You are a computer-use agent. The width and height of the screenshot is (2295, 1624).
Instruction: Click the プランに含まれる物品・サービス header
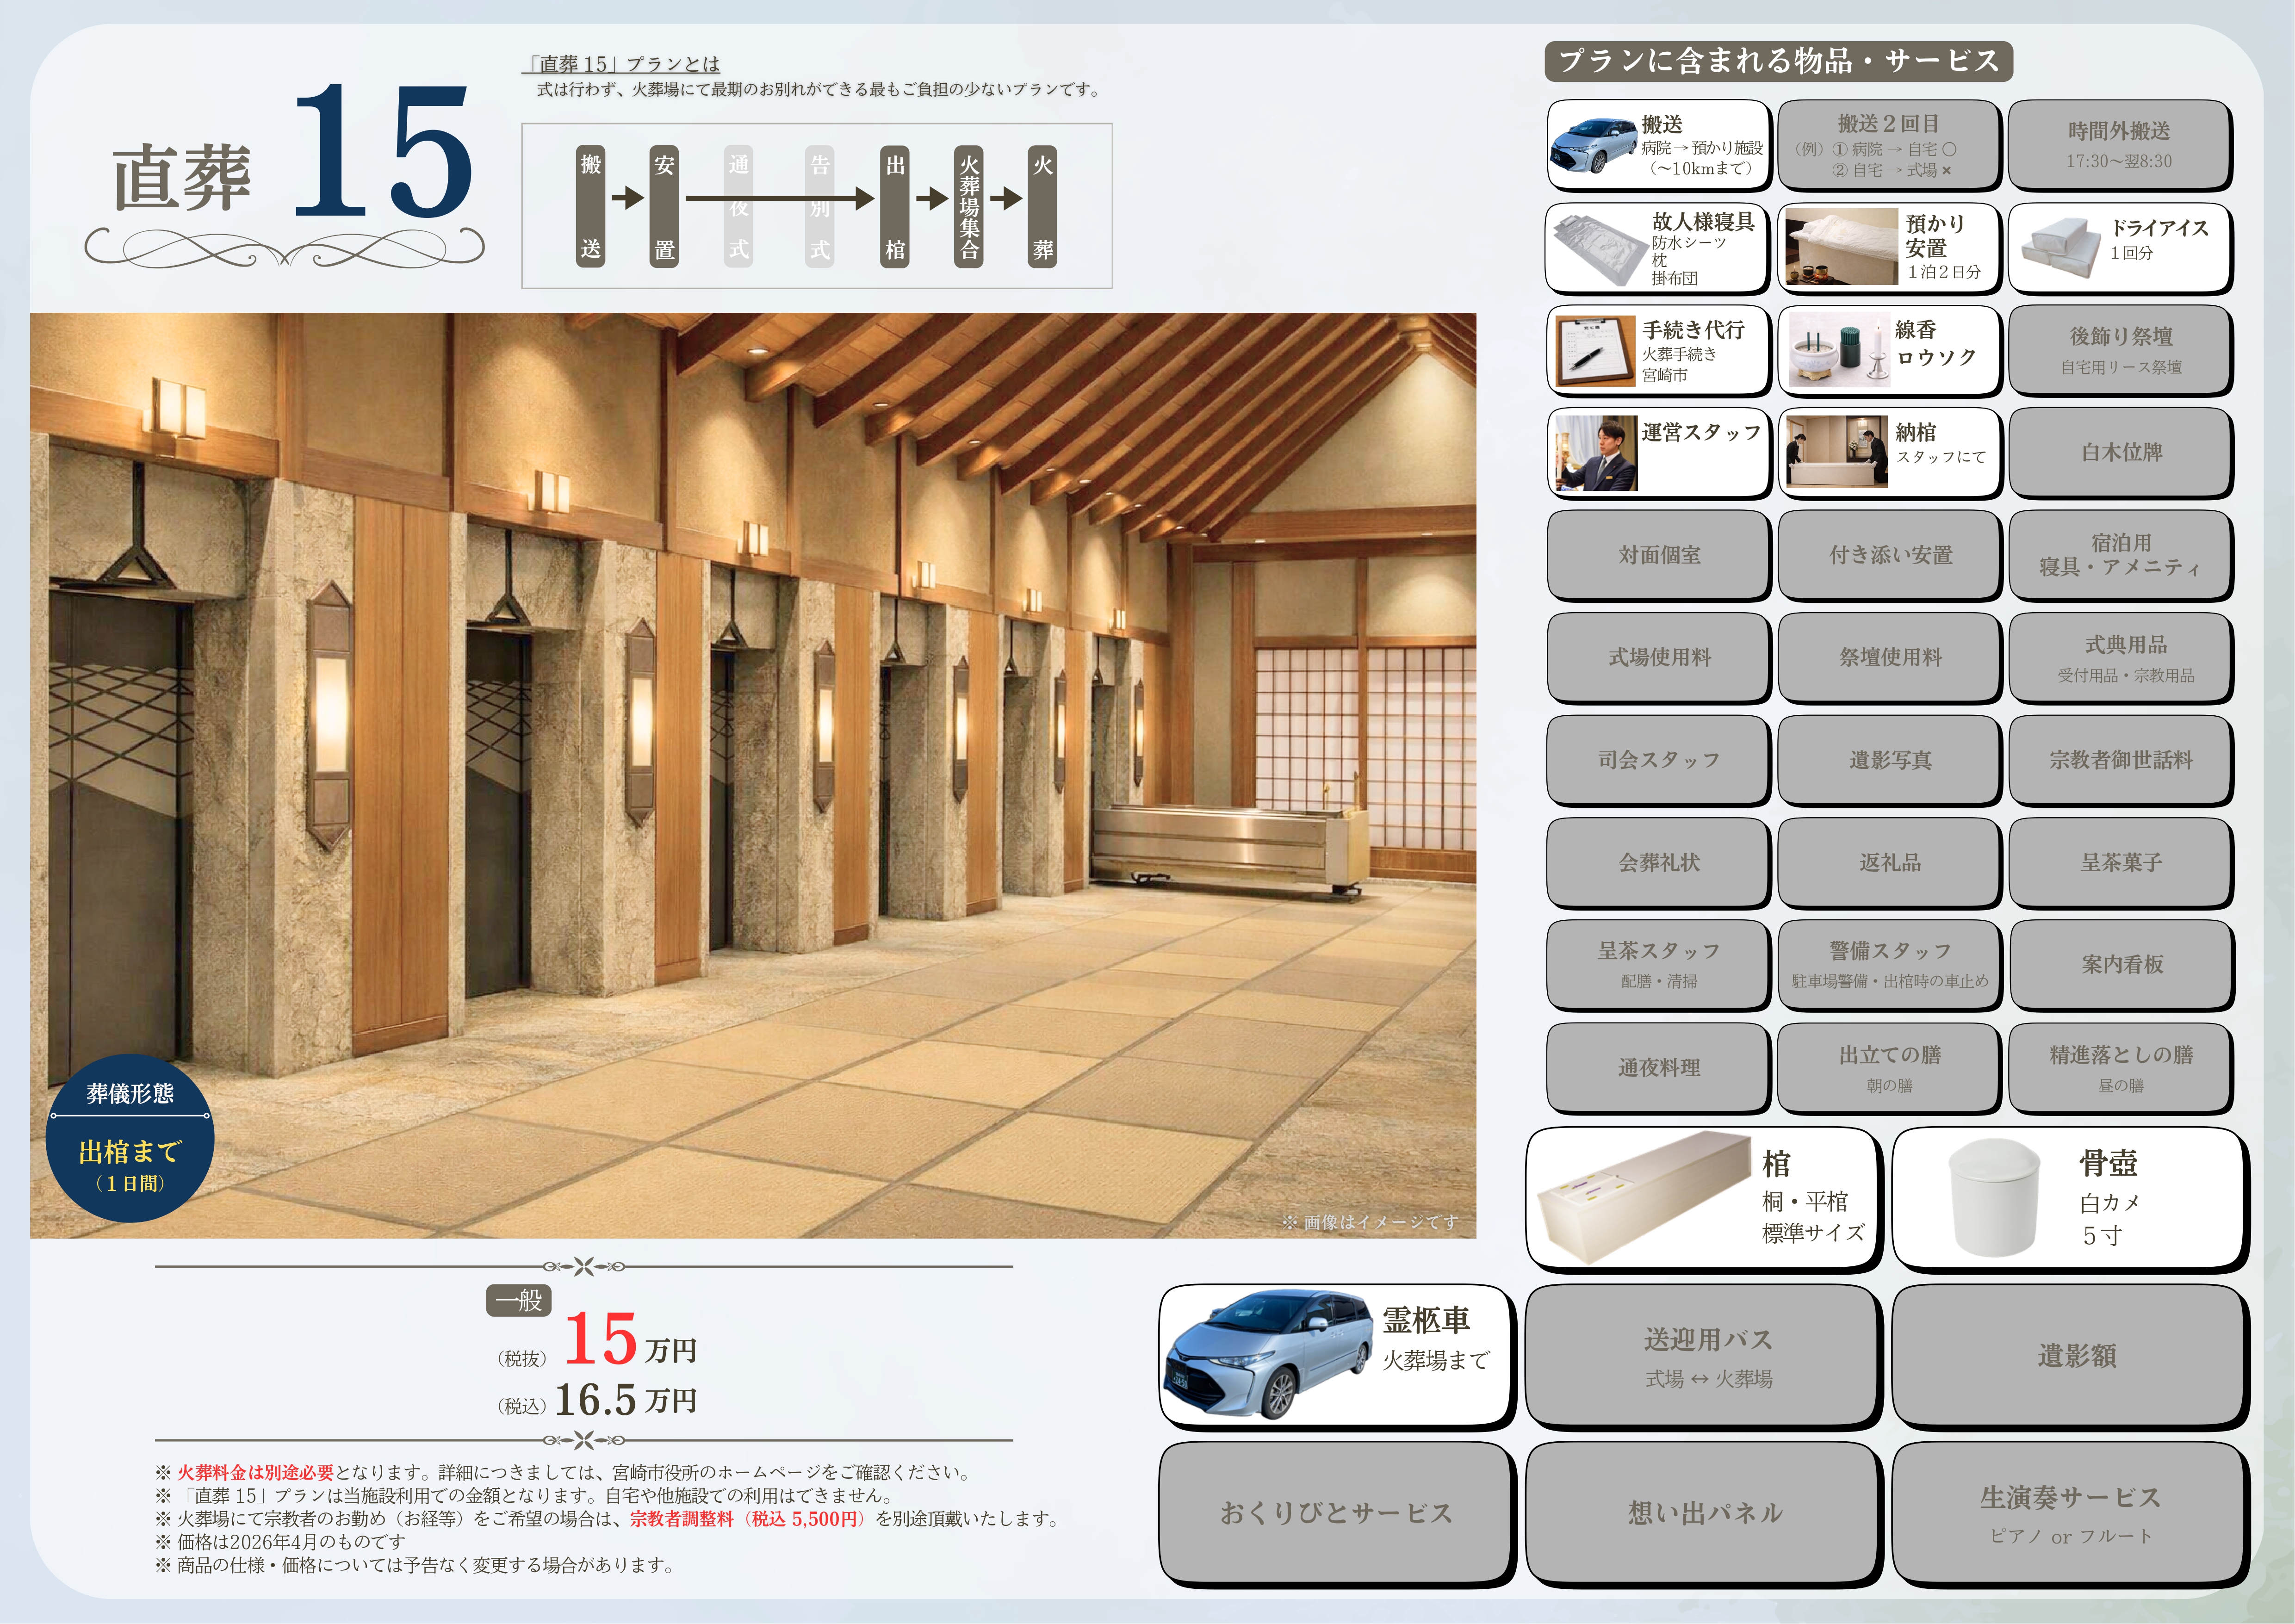(x=1778, y=61)
